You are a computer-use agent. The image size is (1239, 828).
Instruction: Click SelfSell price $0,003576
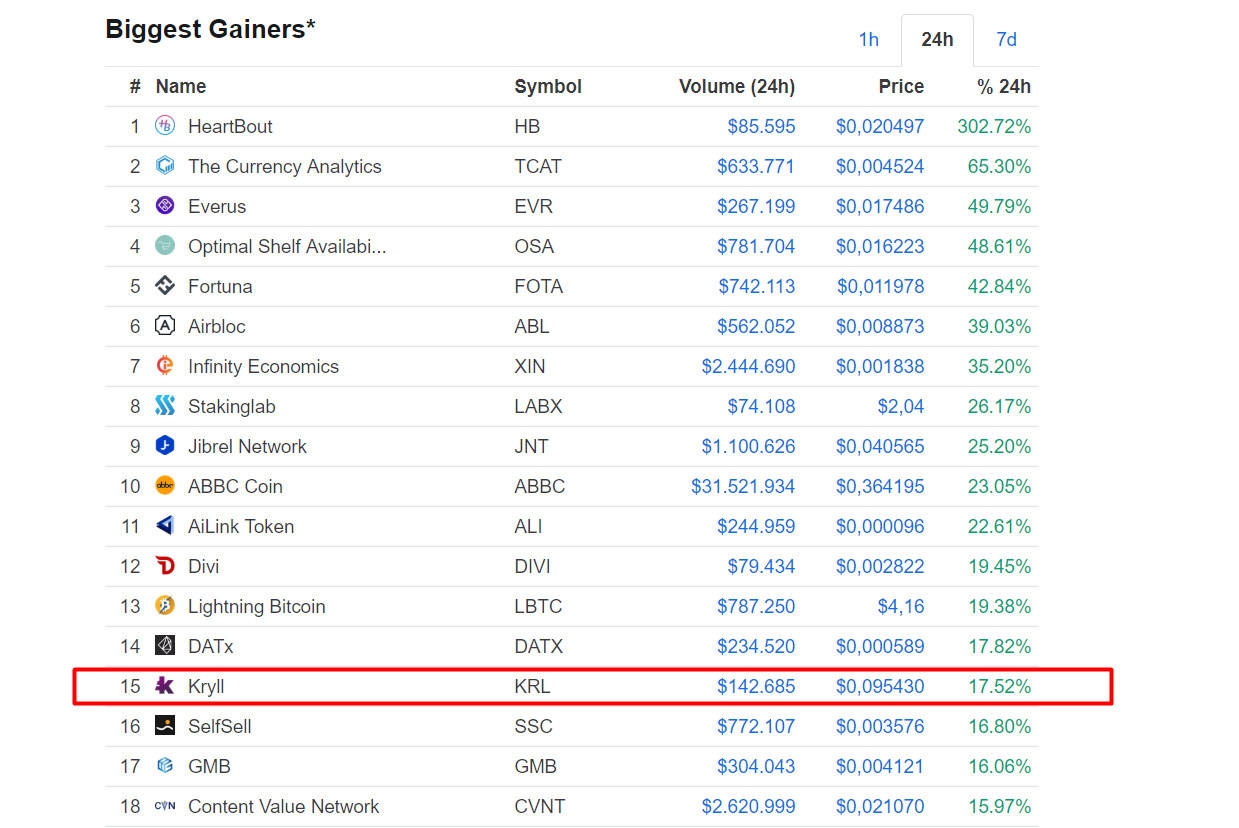[x=880, y=727]
